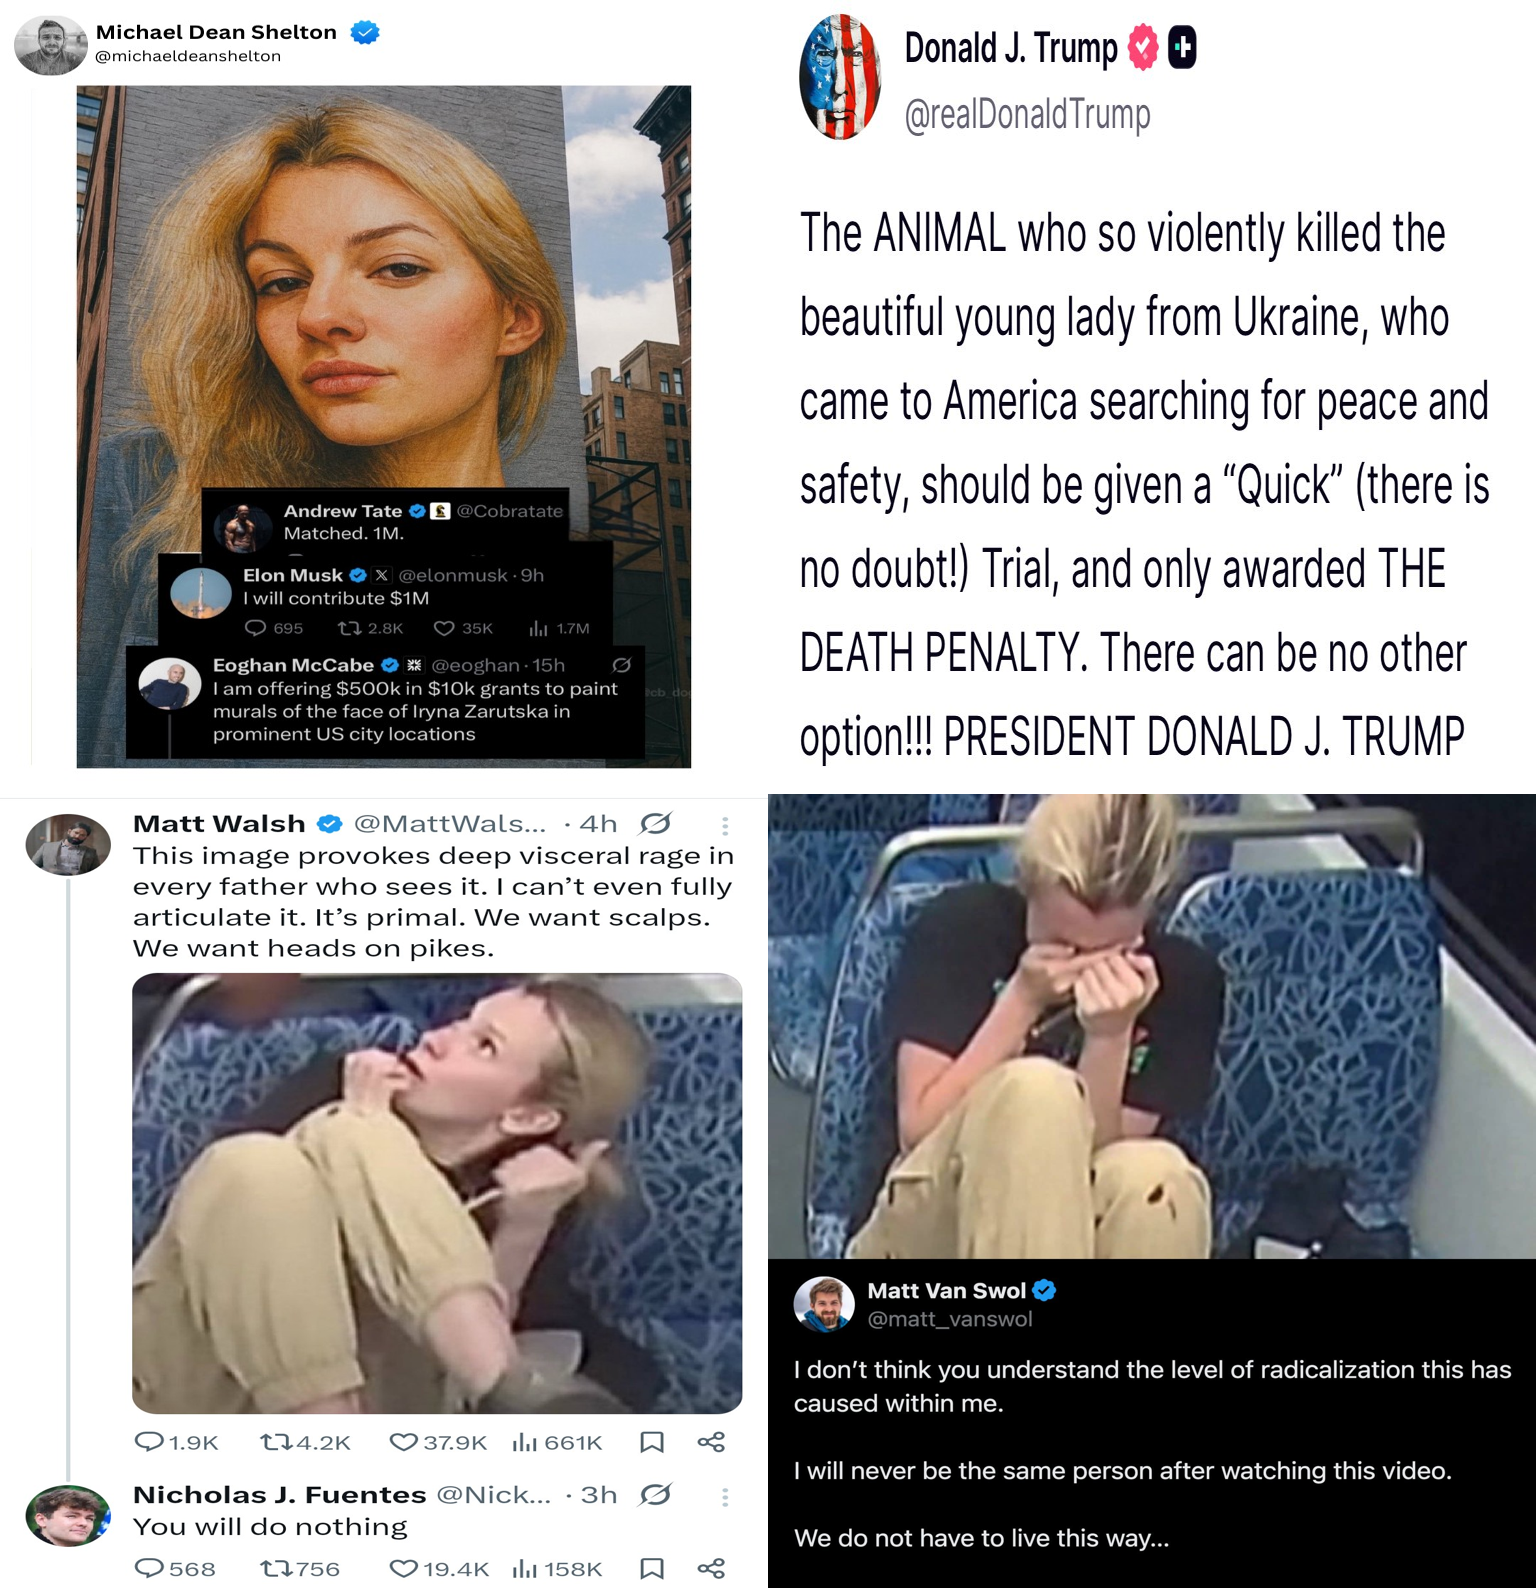Click the verified badge next to Michael Dean Shelton
This screenshot has height=1588, width=1536.
[365, 32]
